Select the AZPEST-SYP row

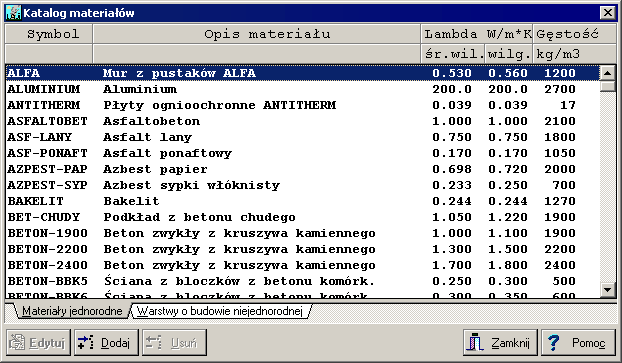pos(303,185)
